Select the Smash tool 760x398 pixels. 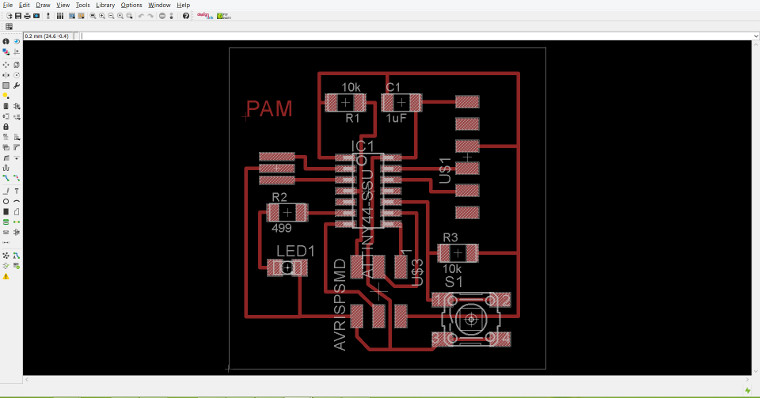click(x=6, y=147)
